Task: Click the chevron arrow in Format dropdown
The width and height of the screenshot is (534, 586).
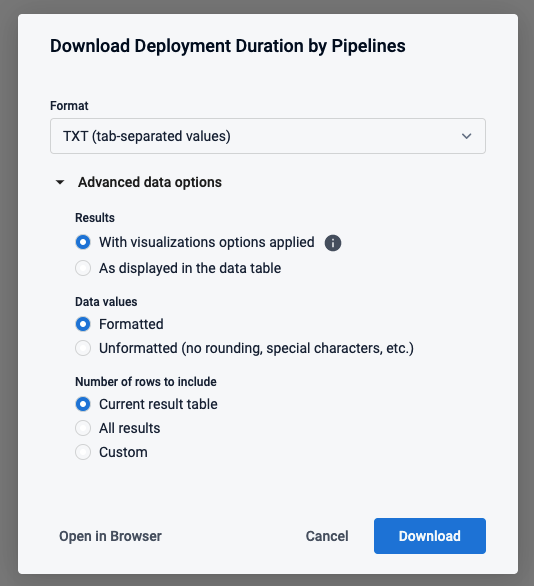Action: tap(466, 136)
